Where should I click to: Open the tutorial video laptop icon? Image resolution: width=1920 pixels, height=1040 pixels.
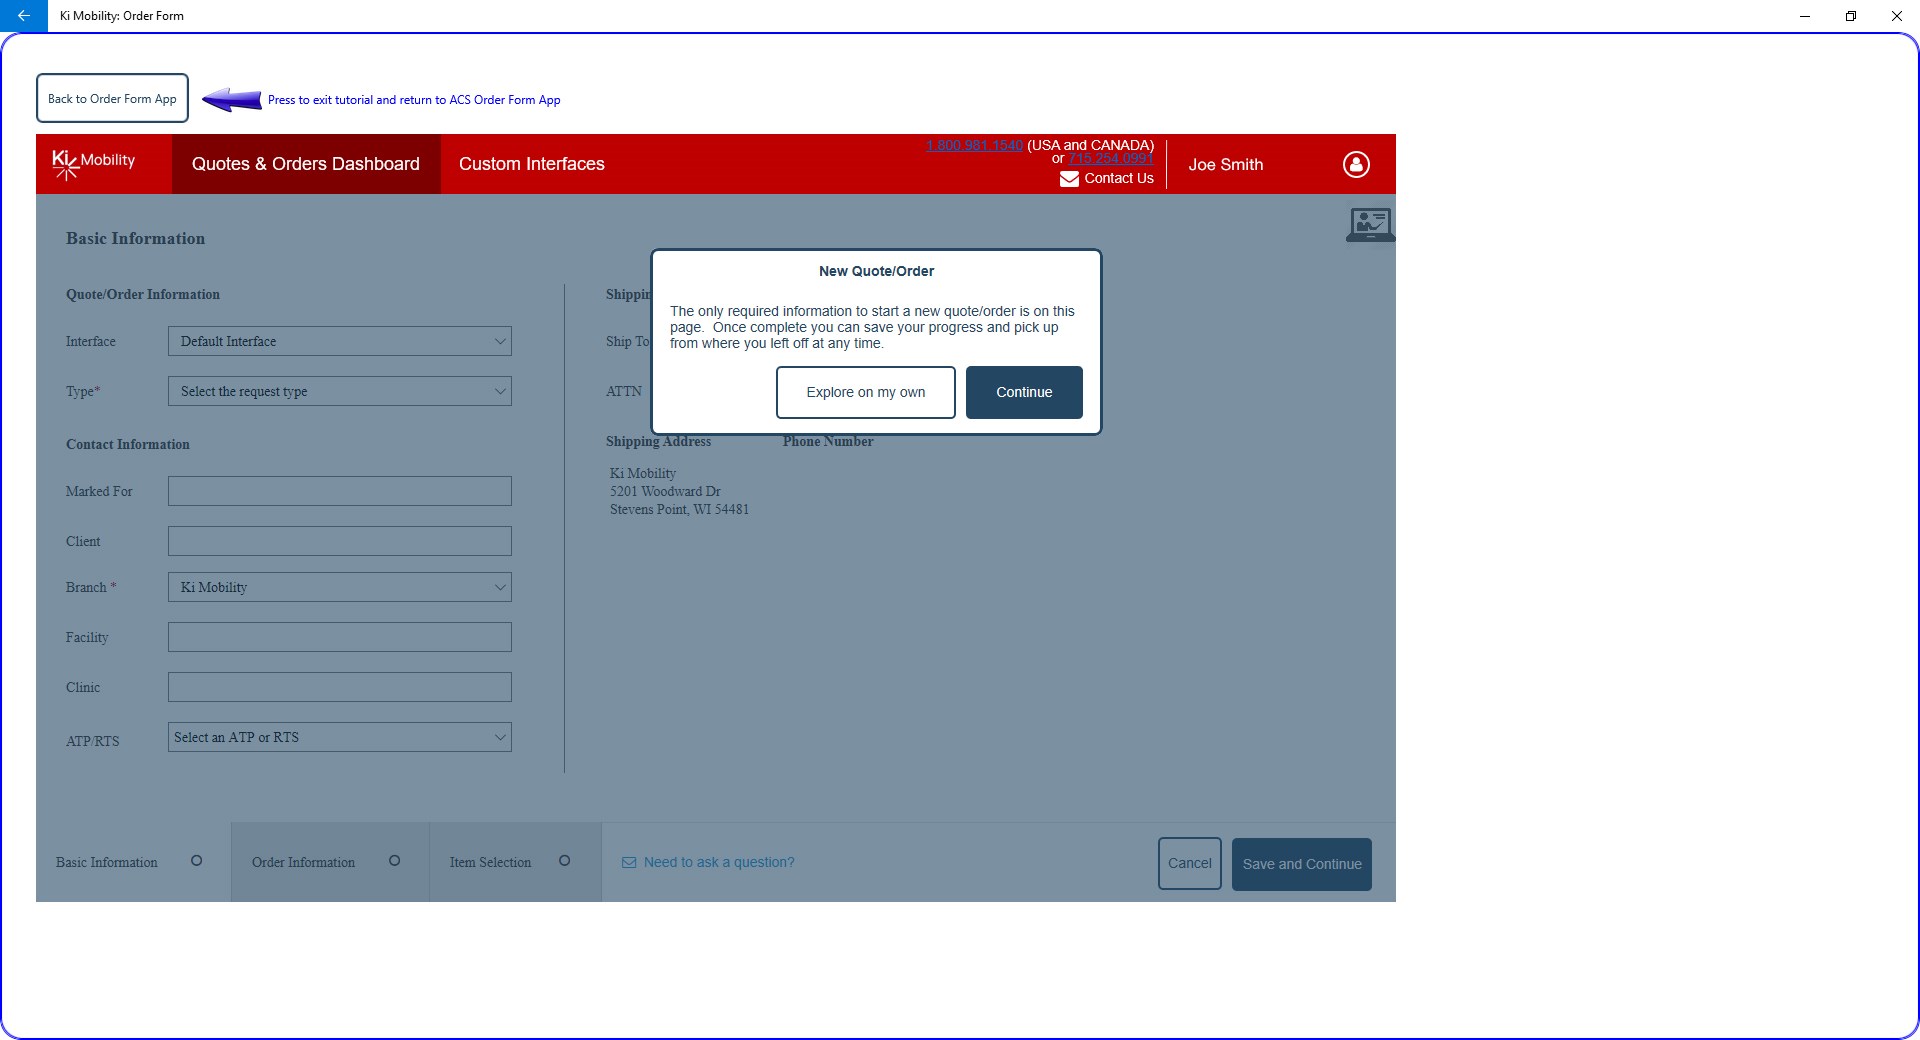click(x=1369, y=224)
